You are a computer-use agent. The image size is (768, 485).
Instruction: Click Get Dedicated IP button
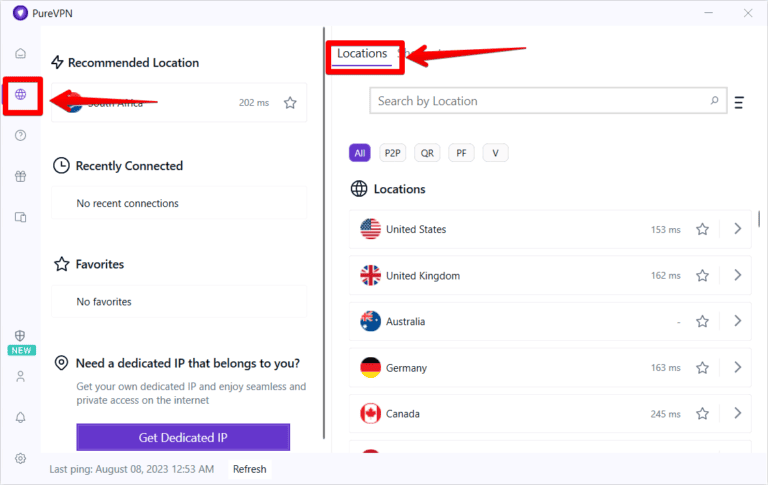(x=183, y=437)
